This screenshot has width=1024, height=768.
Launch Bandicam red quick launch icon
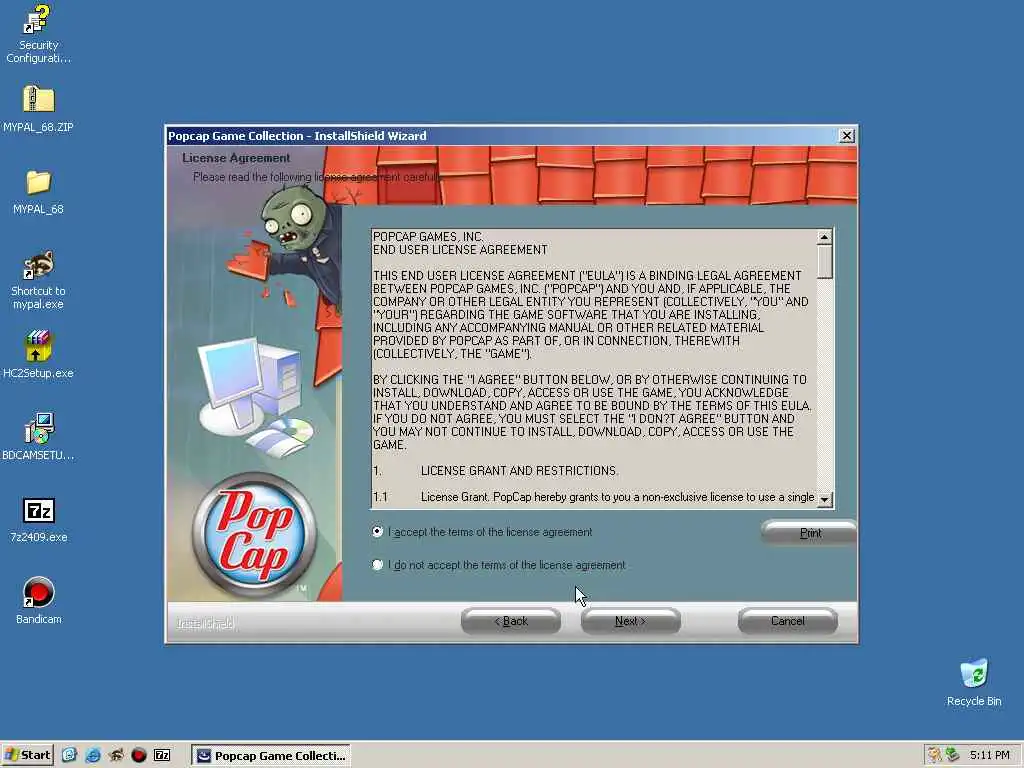pos(138,756)
